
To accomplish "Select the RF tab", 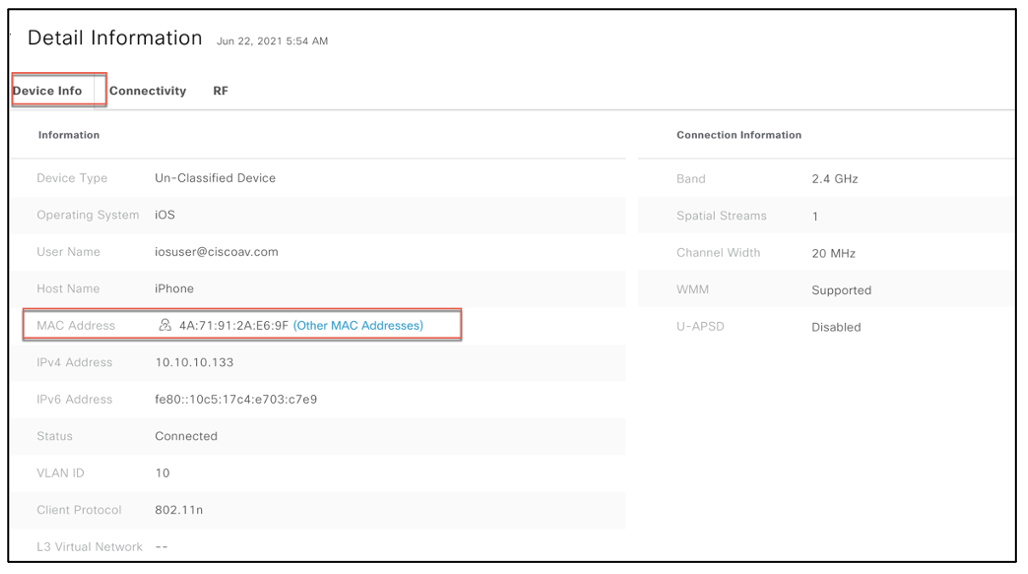I will 220,91.
